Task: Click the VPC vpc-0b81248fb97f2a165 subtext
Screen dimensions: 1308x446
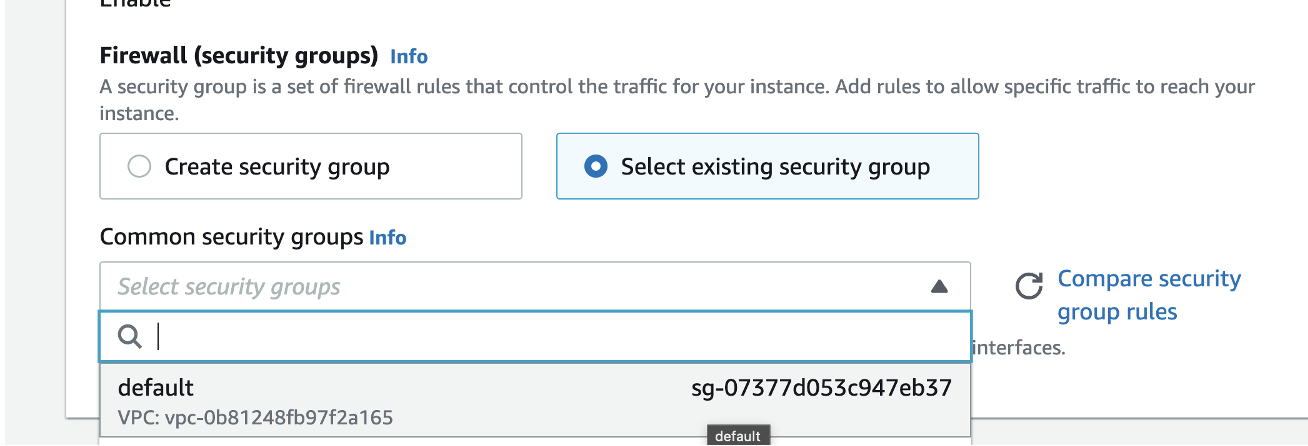Action: [255, 417]
